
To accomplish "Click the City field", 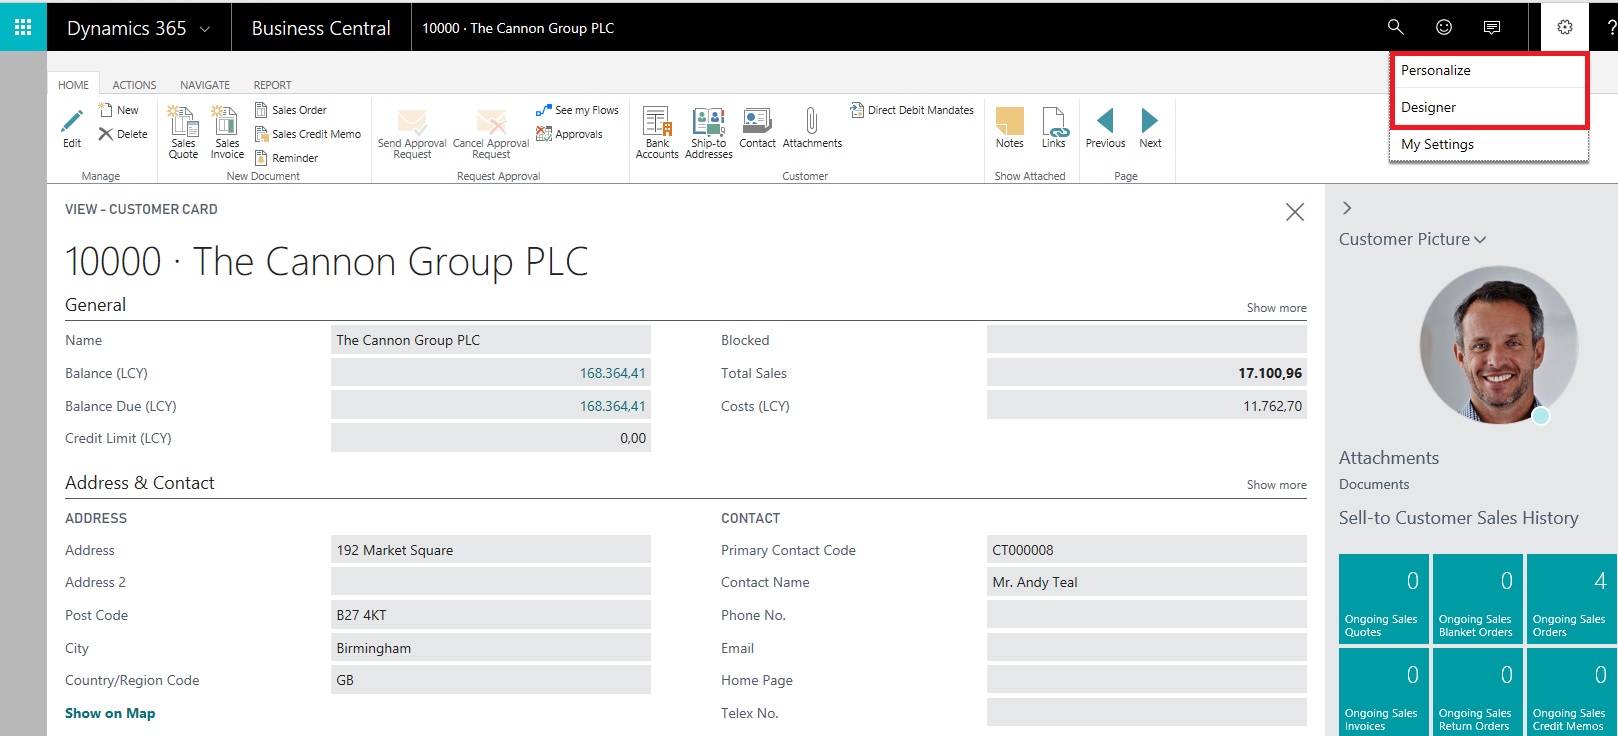I will click(x=491, y=648).
